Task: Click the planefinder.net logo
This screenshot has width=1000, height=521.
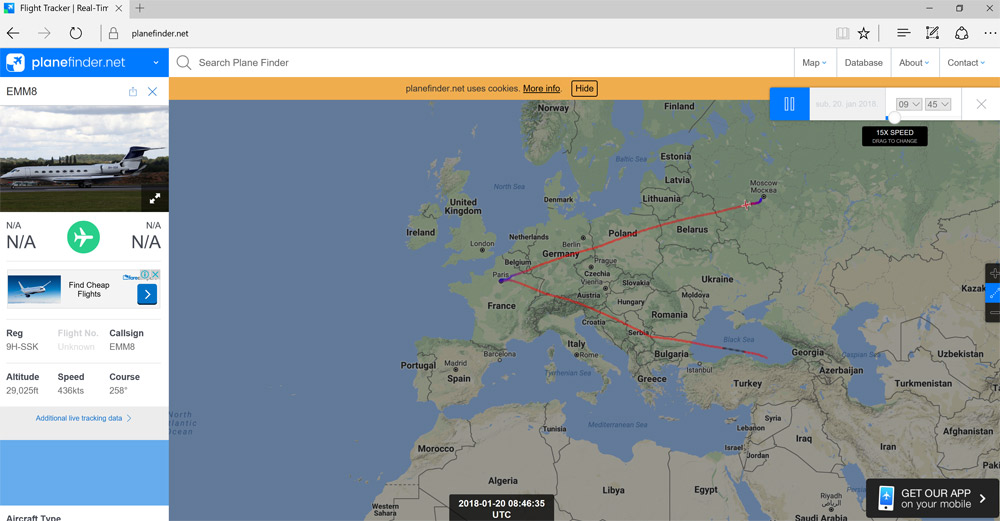Action: click(x=66, y=62)
